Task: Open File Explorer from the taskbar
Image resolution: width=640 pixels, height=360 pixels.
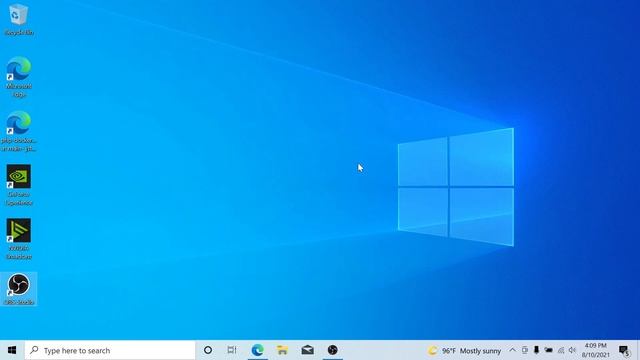Action: click(282, 350)
